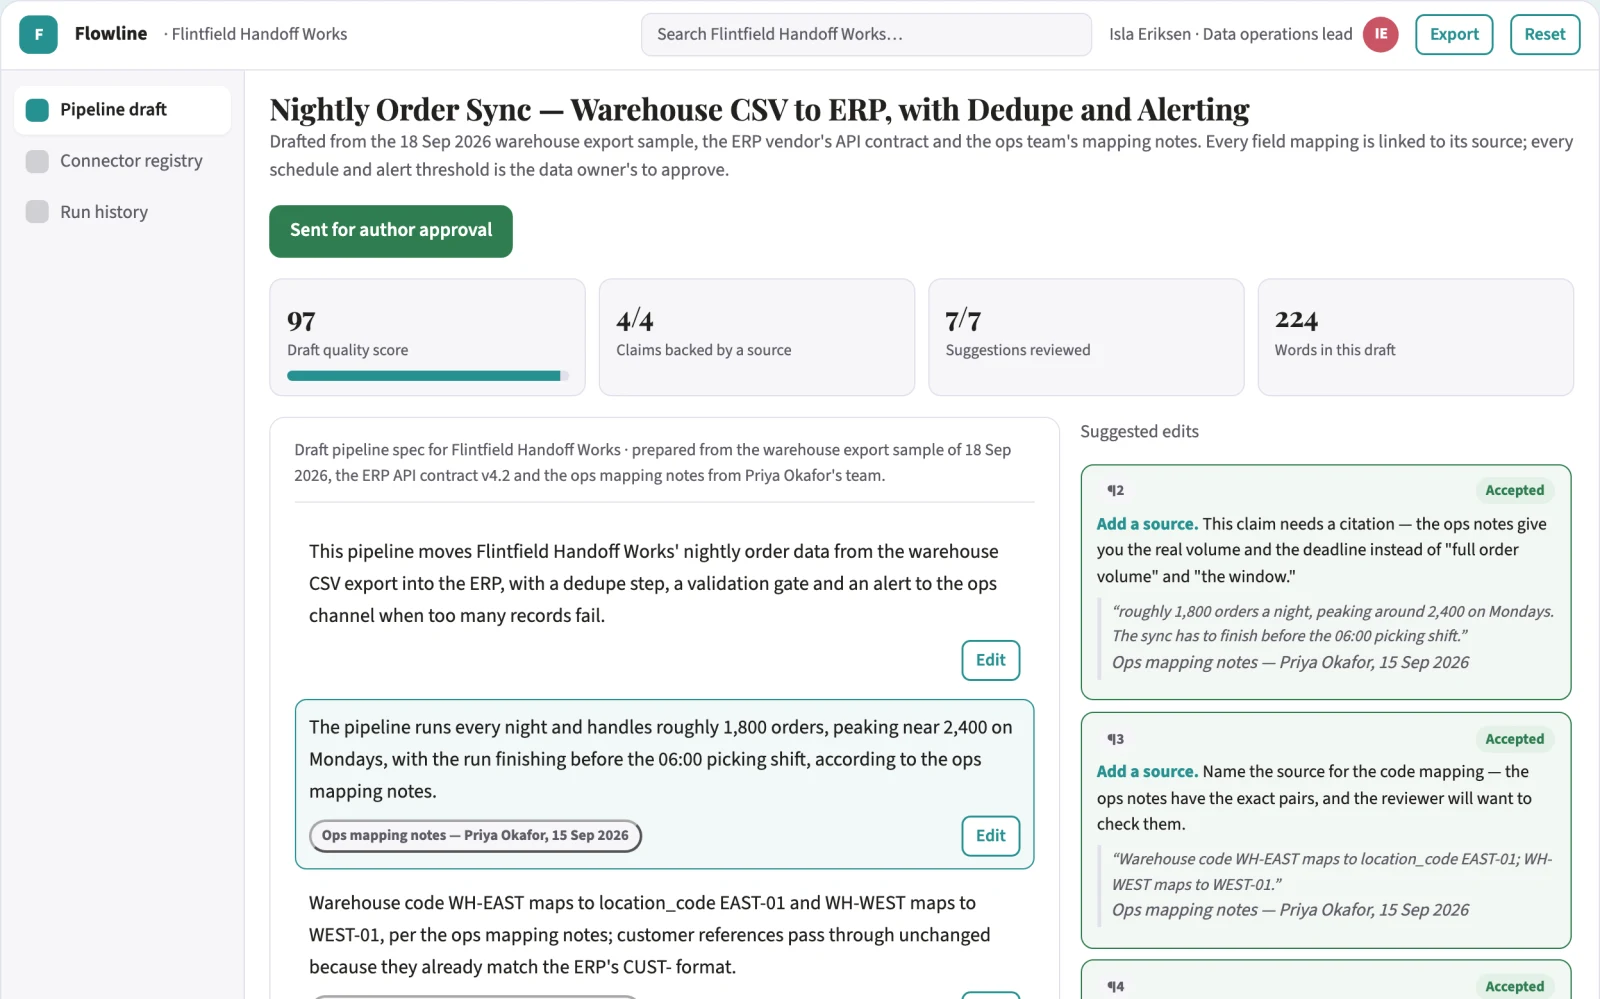This screenshot has height=999, width=1600.
Task: Select the Pipeline draft sidebar icon
Action: 37,110
